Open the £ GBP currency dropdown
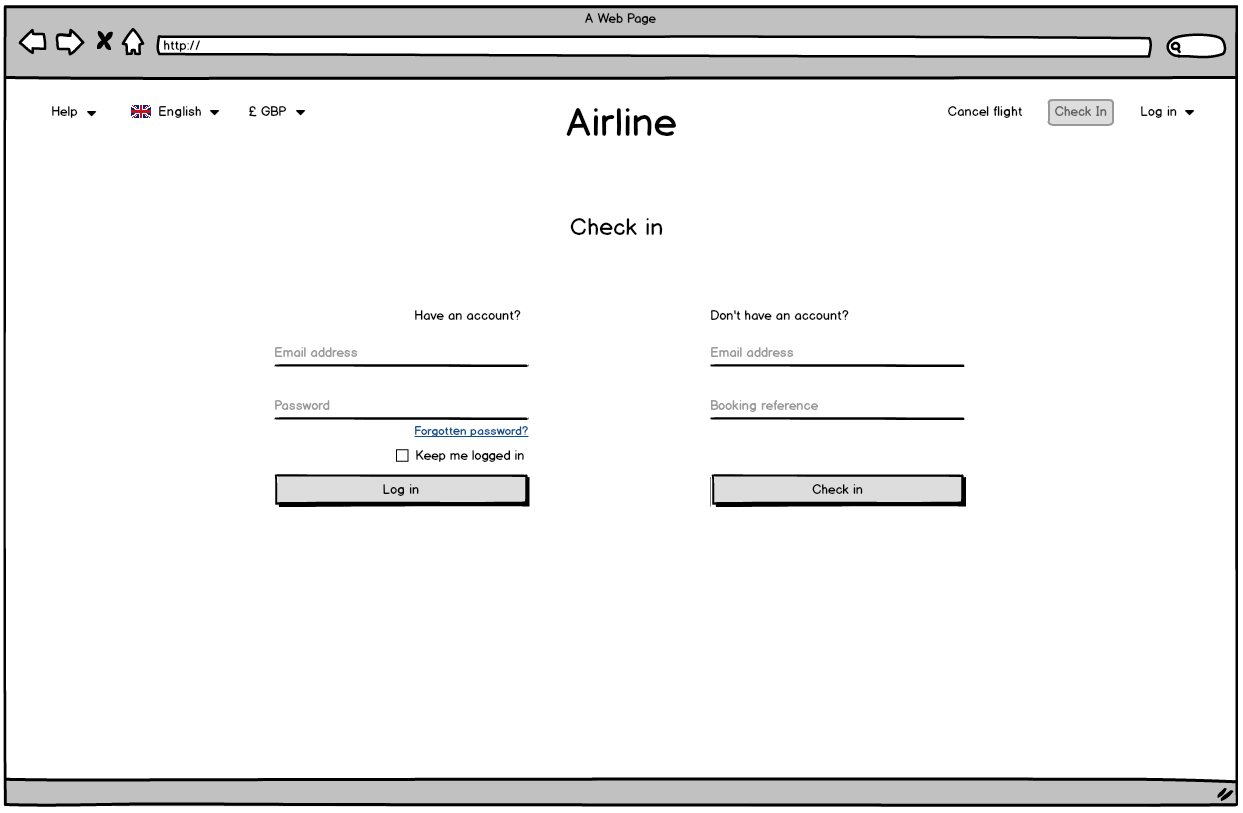Viewport: 1243px width, 813px height. coord(277,112)
